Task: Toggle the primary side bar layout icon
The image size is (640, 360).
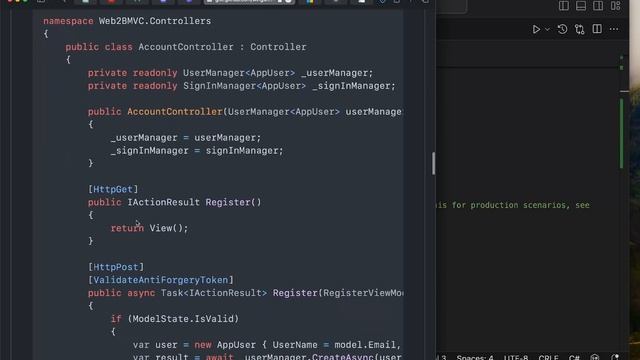Action: (x=564, y=6)
